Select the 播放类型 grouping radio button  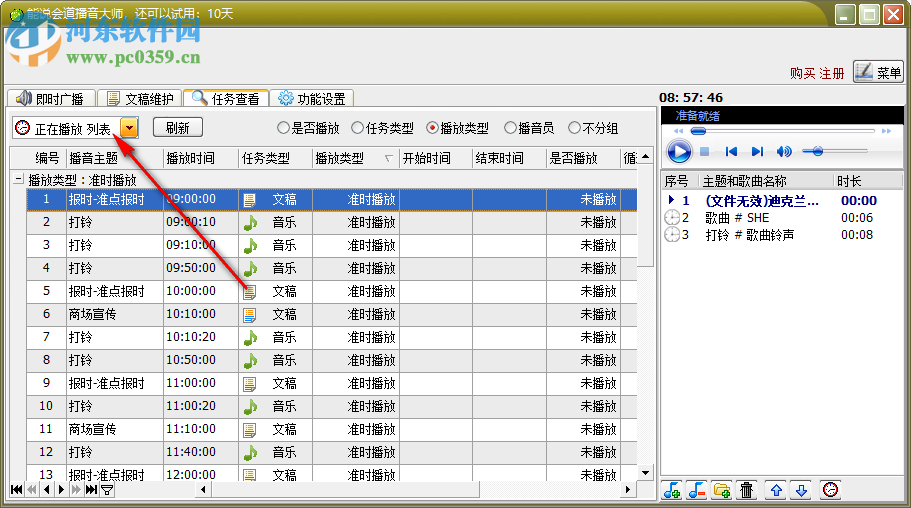[x=432, y=128]
